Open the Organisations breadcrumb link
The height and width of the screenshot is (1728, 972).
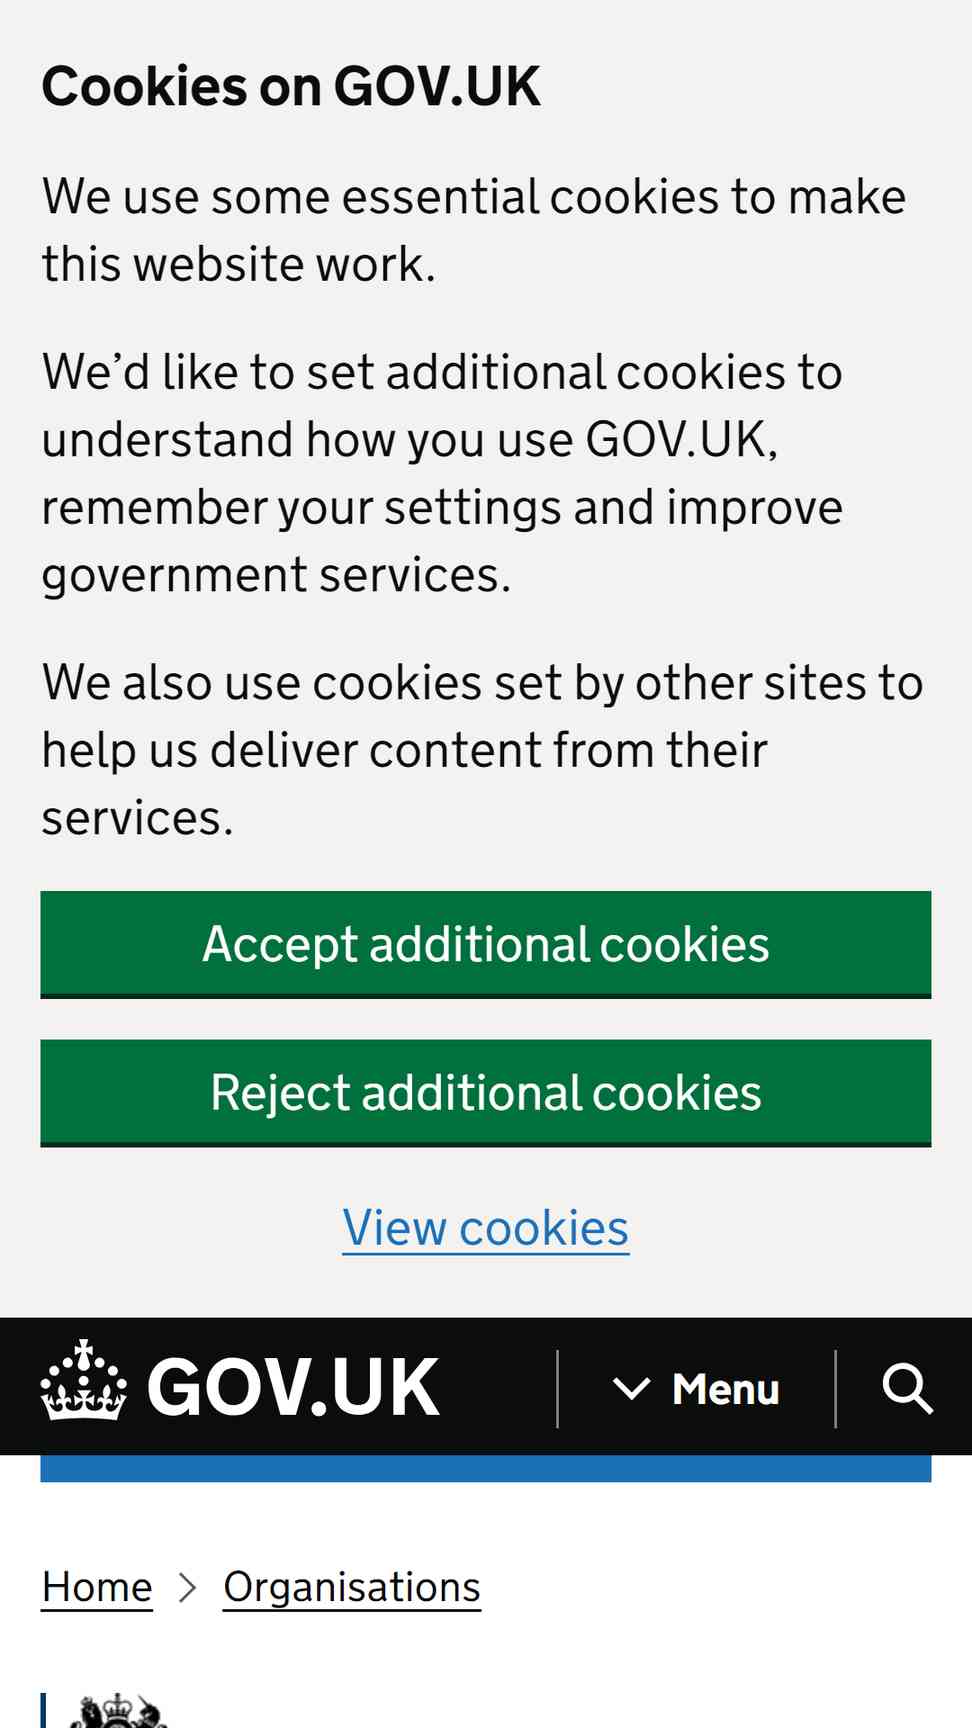pos(352,1587)
